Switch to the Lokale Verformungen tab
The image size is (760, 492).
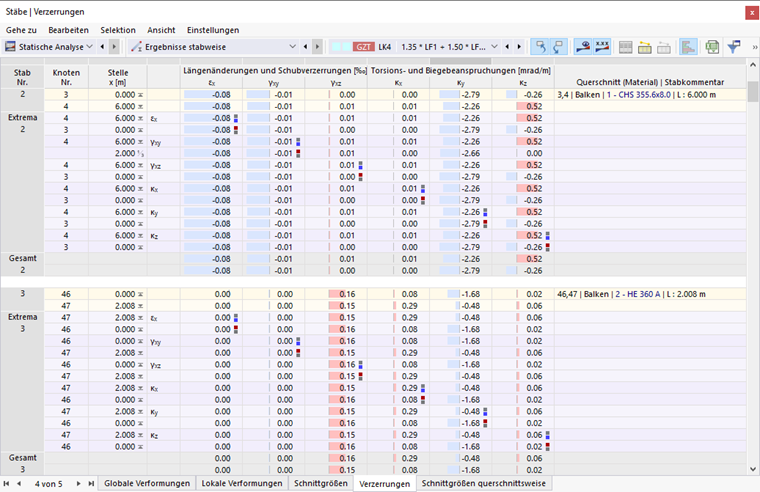tap(242, 483)
